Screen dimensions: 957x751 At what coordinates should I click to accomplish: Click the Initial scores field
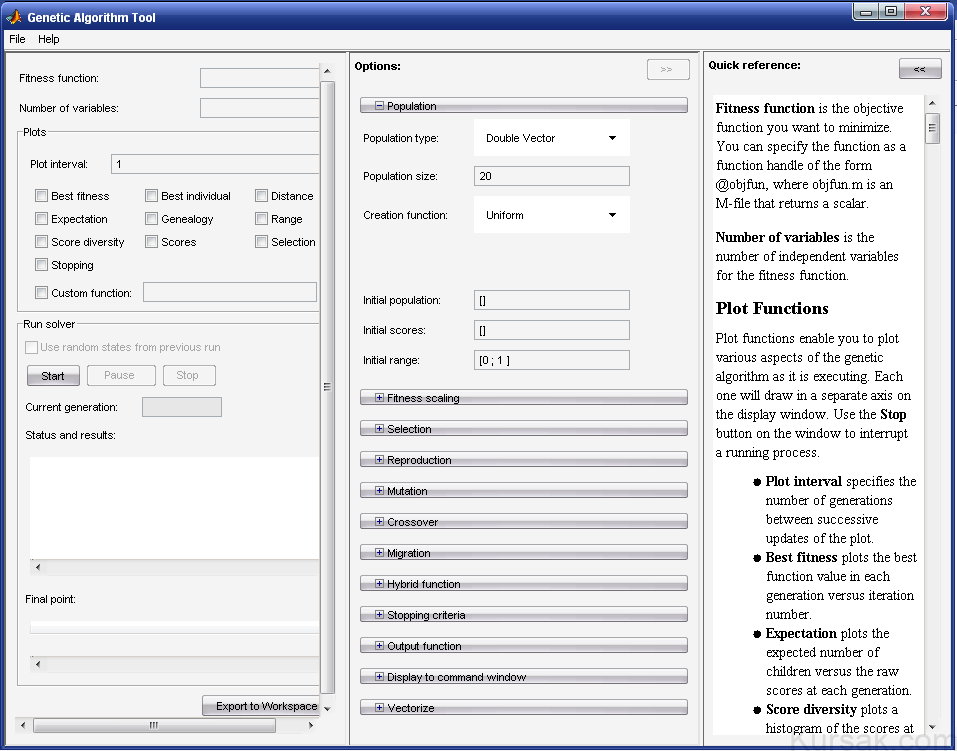552,330
